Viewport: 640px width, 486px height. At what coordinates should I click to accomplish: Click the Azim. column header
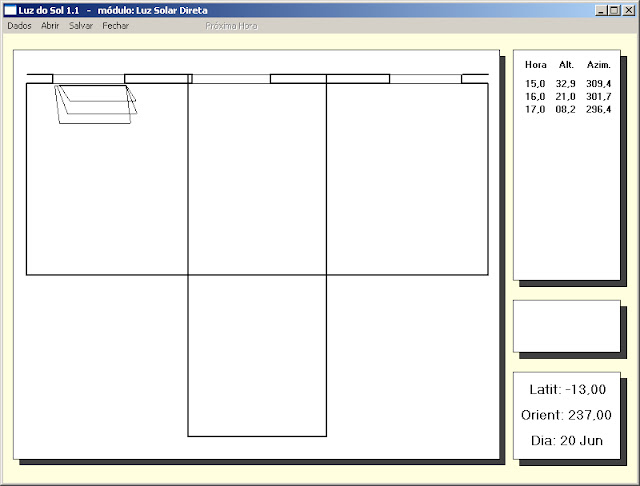point(599,64)
